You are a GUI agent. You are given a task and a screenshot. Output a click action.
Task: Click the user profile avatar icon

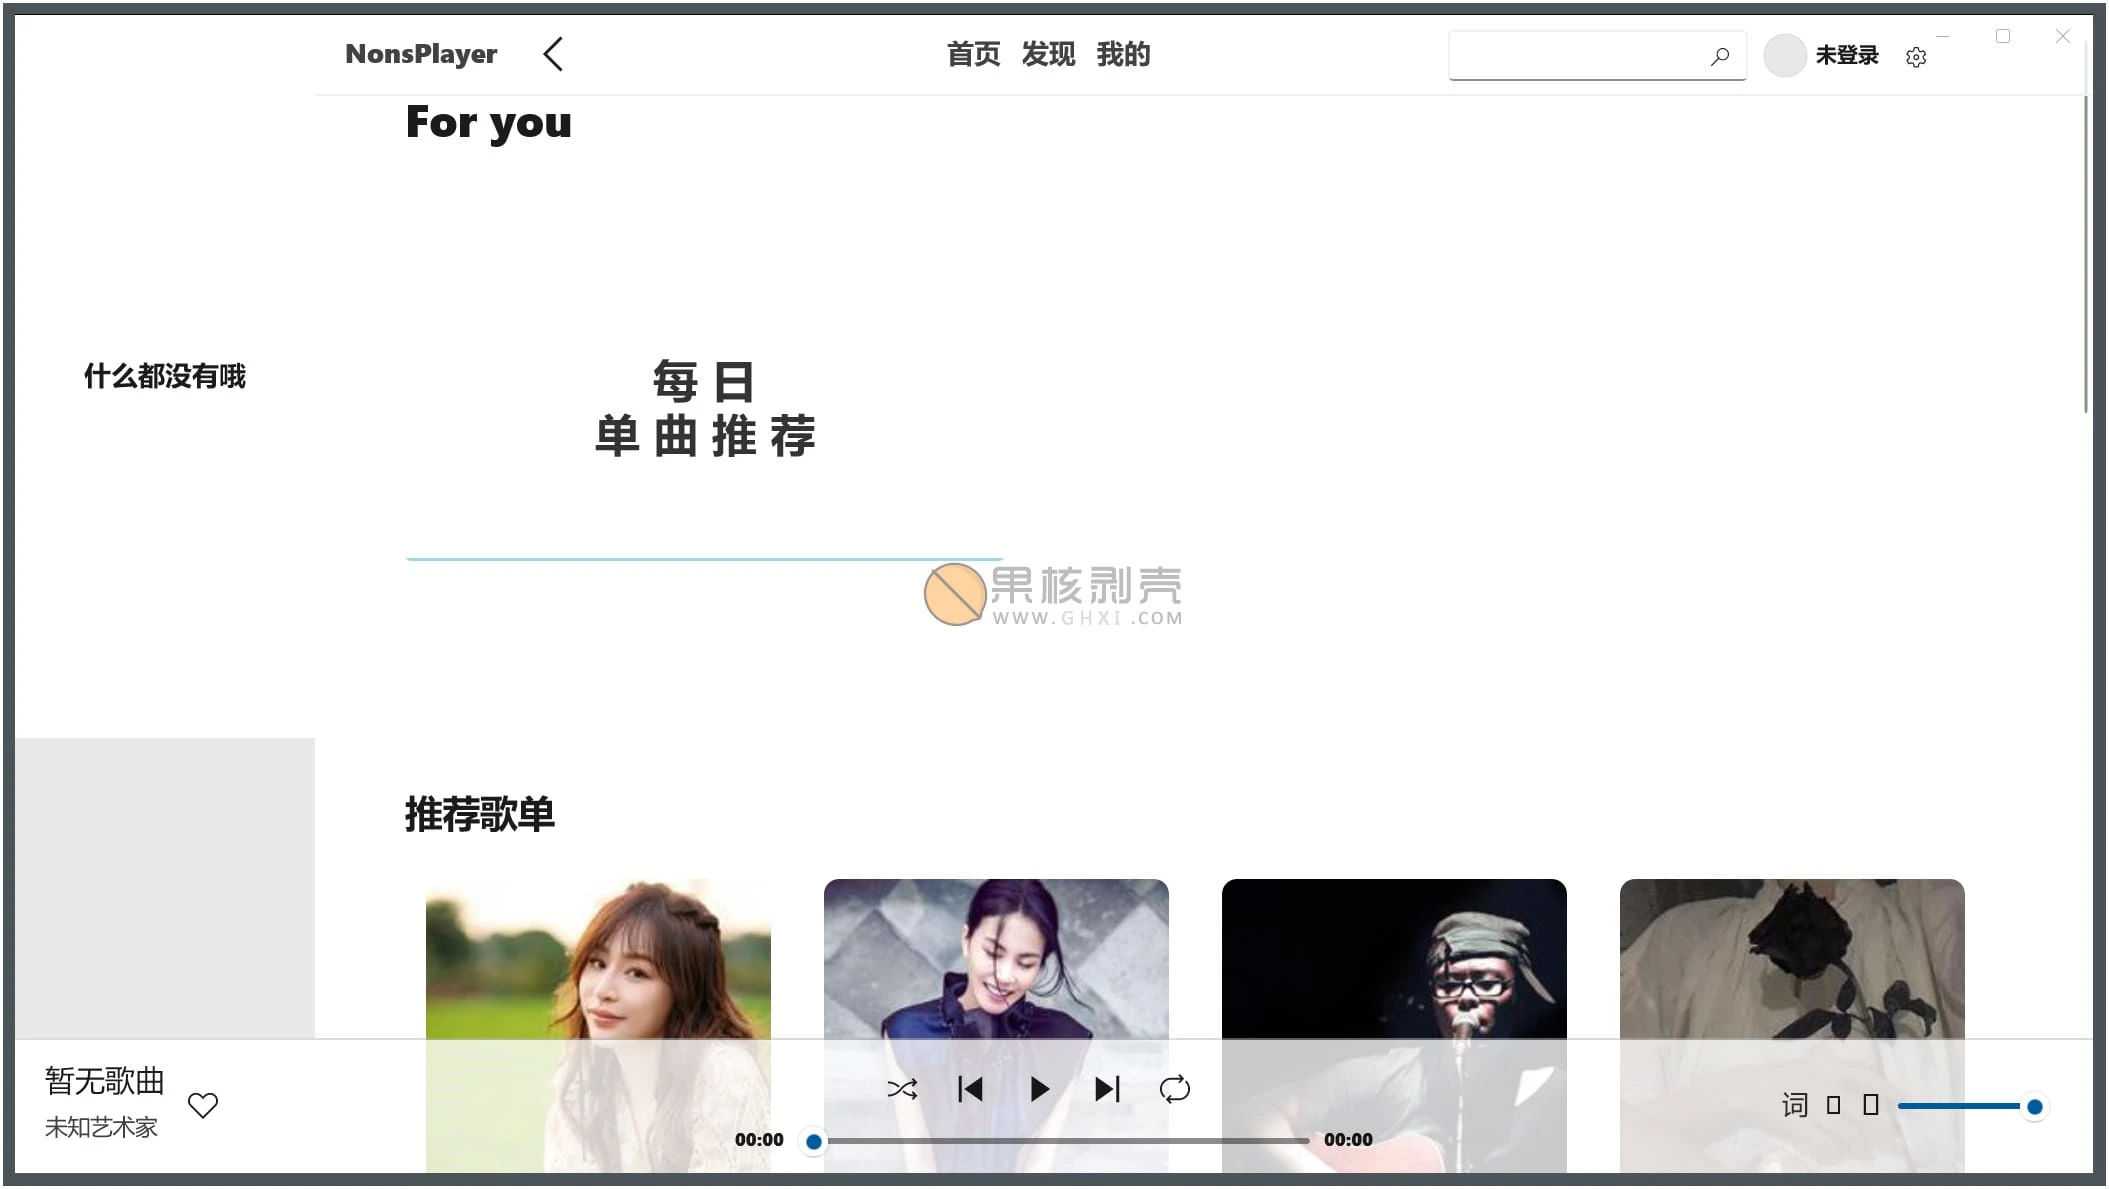(1785, 55)
